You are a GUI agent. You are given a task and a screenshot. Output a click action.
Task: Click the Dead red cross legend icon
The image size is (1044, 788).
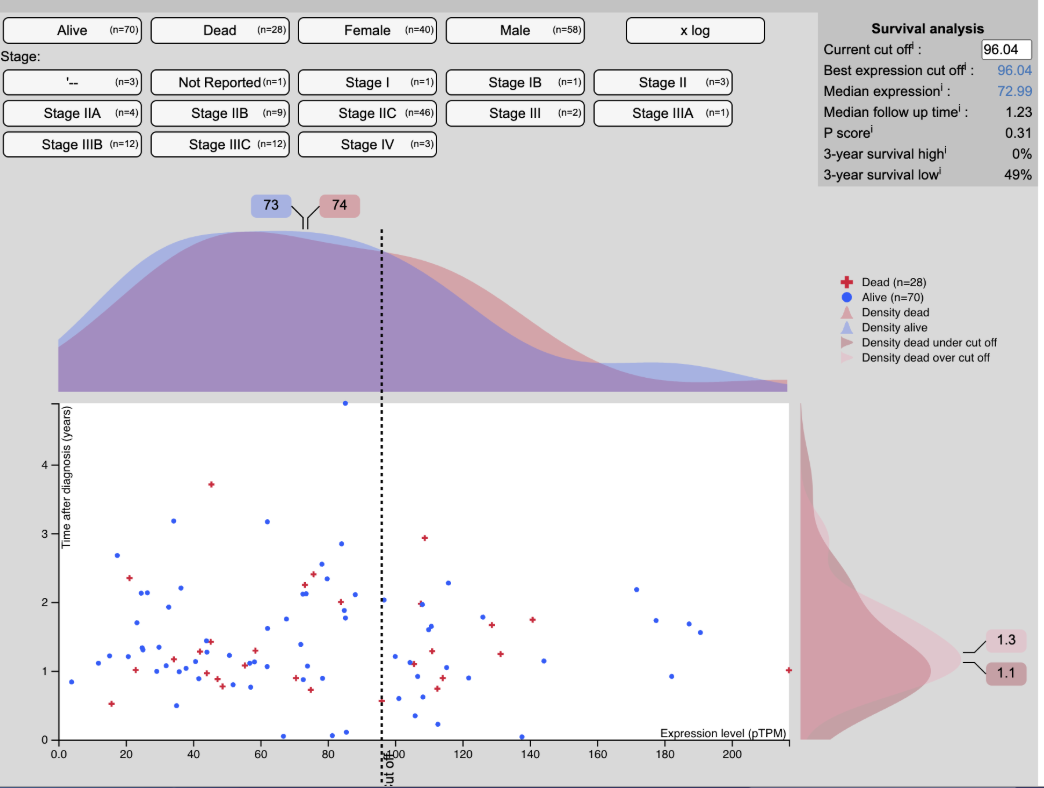point(847,282)
